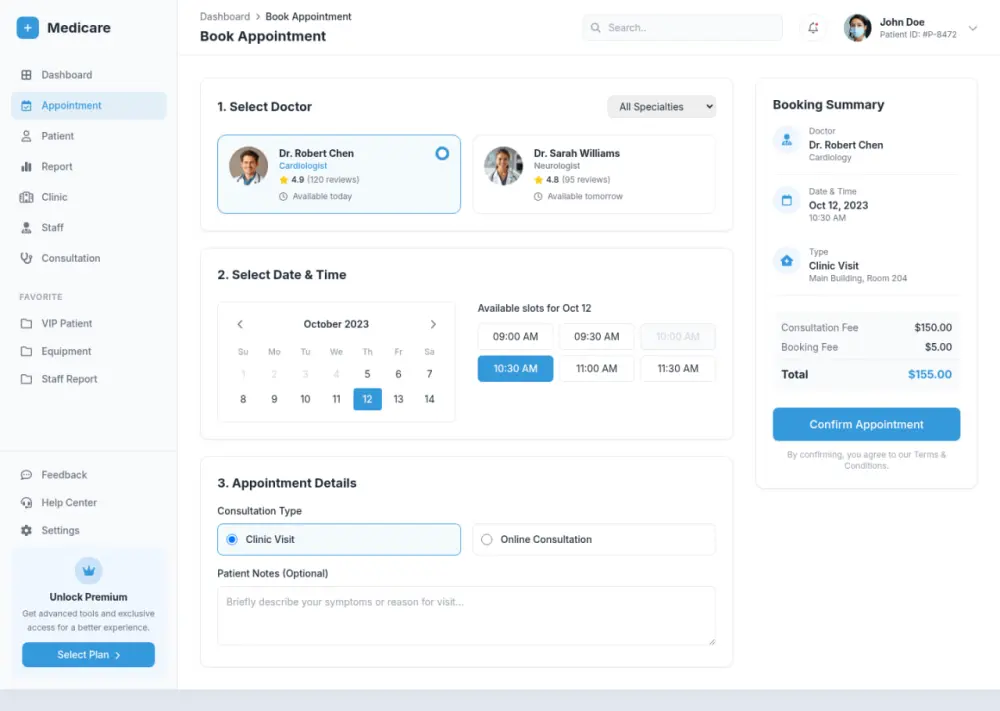
Task: Click the Patient ID #P-8472 text
Action: (x=918, y=34)
